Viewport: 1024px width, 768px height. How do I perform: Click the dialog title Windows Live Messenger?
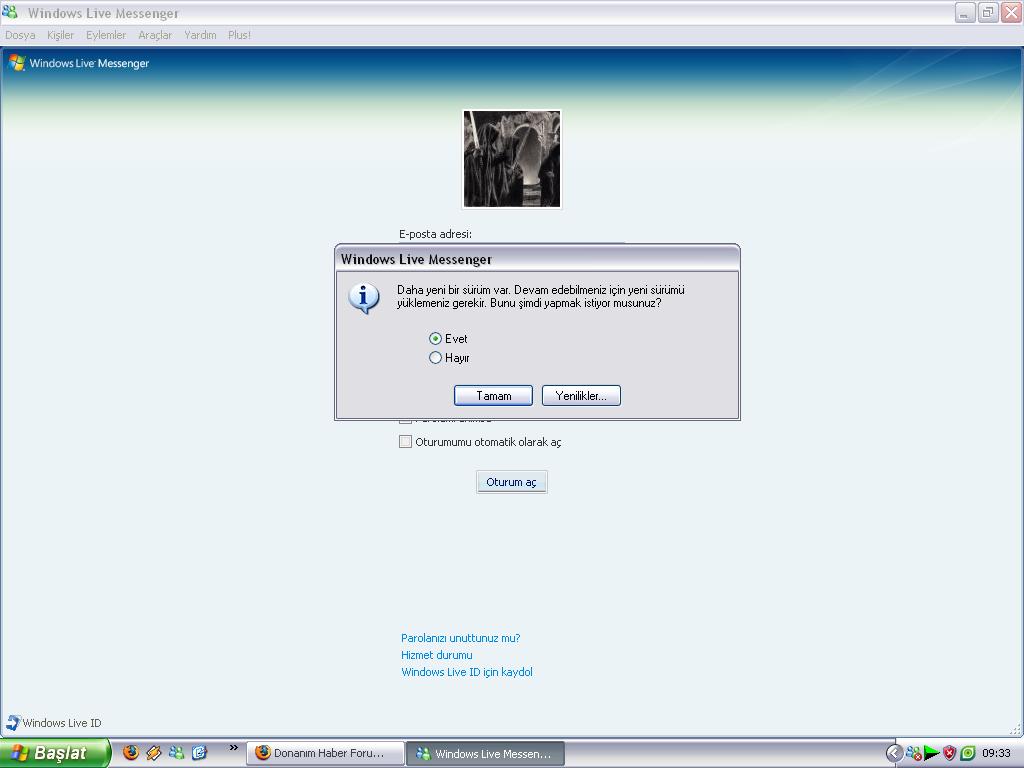416,259
